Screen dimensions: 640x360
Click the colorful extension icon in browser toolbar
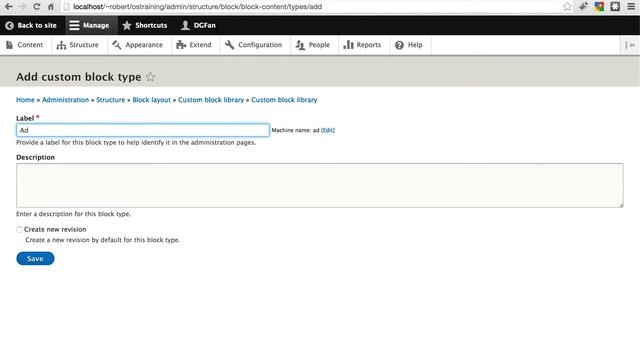[x=599, y=7]
